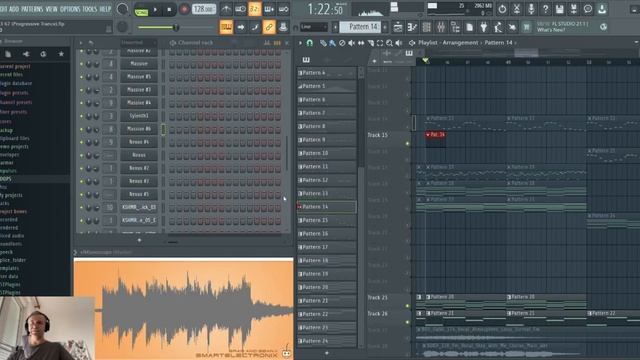Open the tempo tapper icon
640x360 pixels.
[498, 27]
